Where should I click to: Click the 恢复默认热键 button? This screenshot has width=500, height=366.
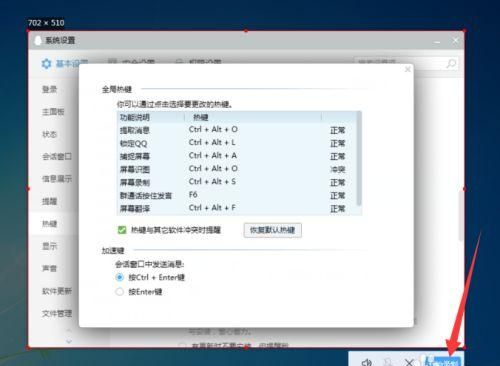pyautogui.click(x=273, y=230)
